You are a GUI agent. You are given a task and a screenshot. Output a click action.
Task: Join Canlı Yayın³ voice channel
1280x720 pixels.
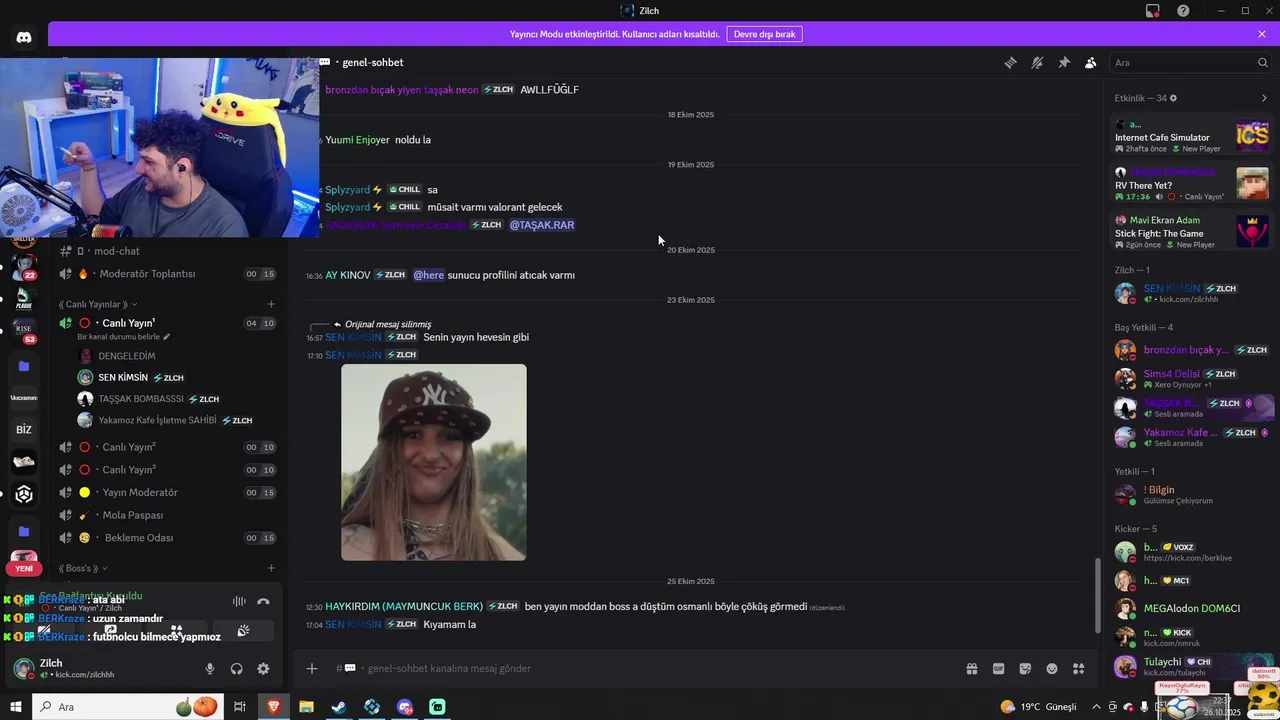coord(168,470)
